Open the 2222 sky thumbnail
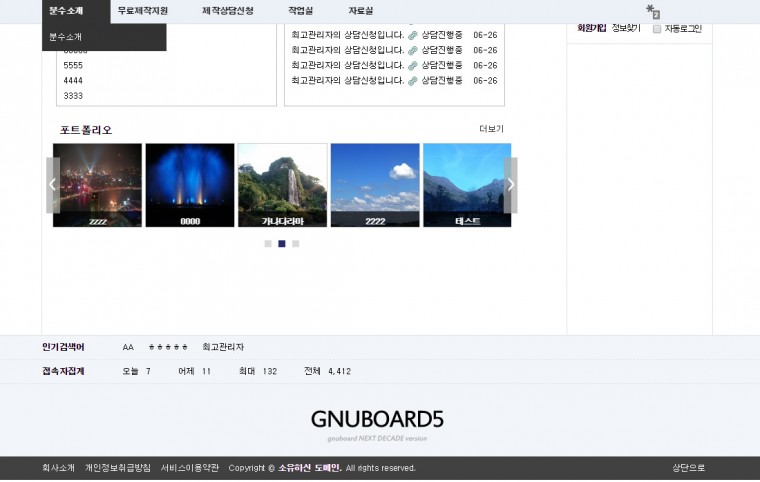 (x=375, y=185)
